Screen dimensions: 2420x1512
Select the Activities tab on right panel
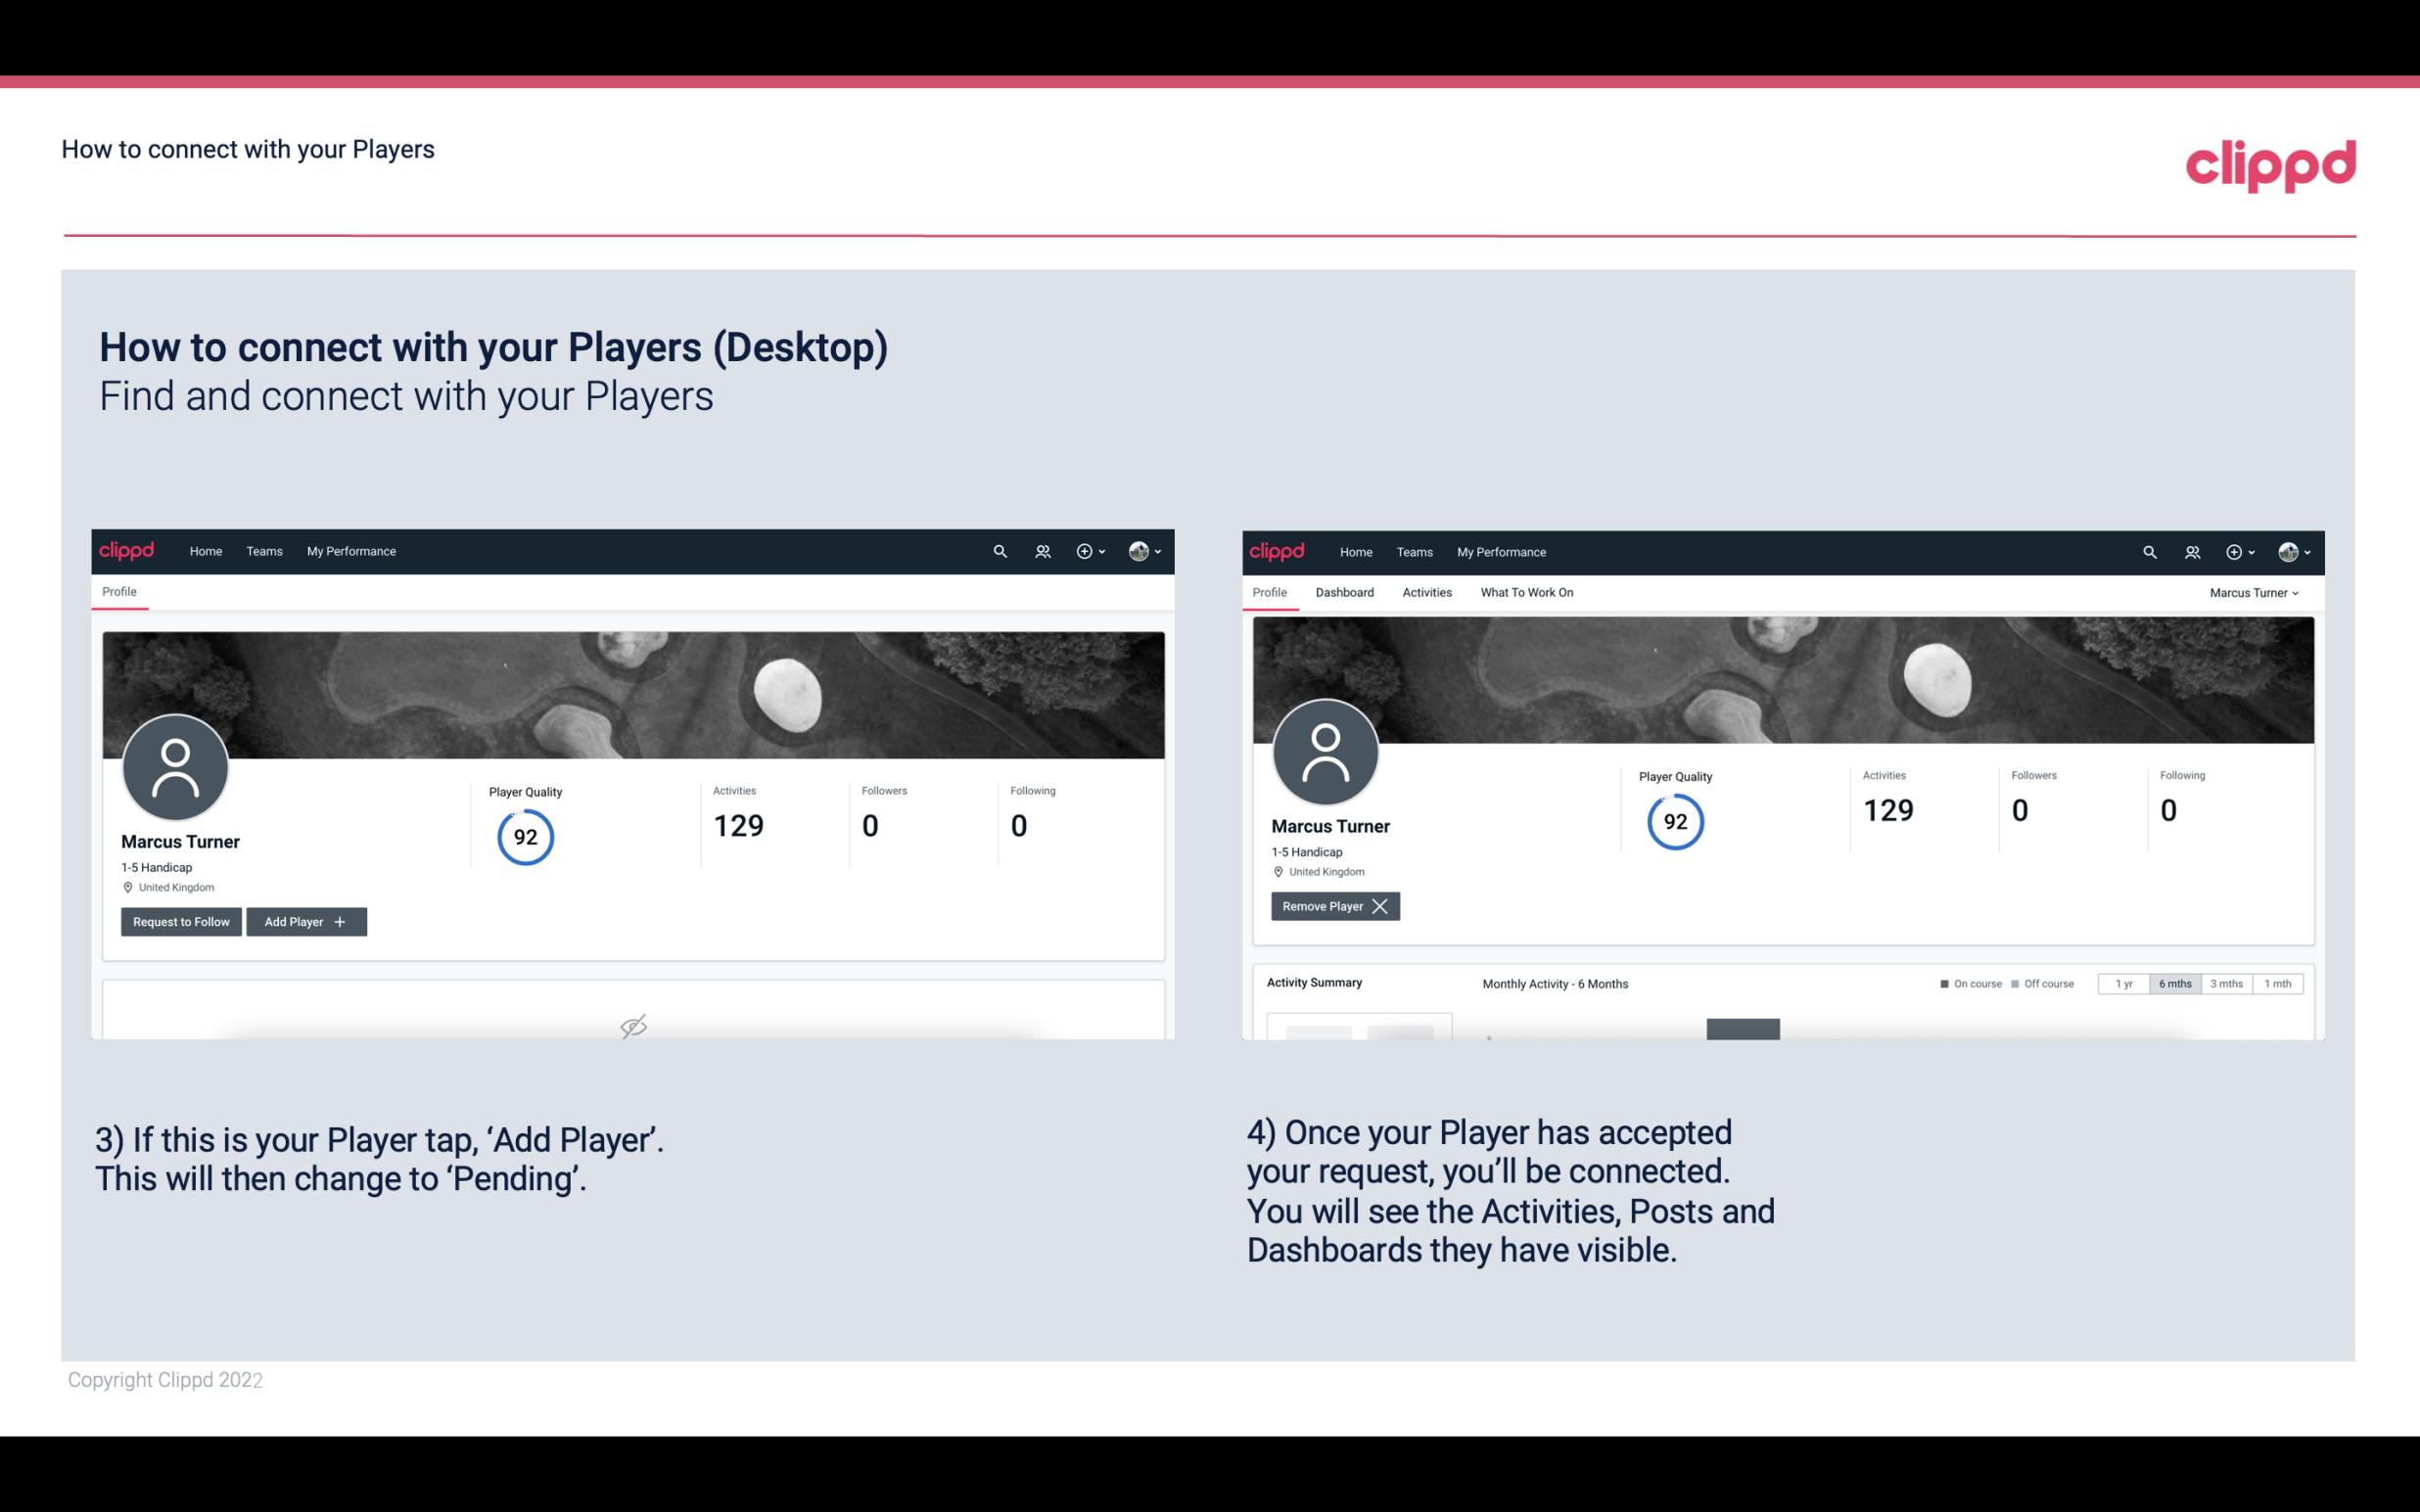1425,592
